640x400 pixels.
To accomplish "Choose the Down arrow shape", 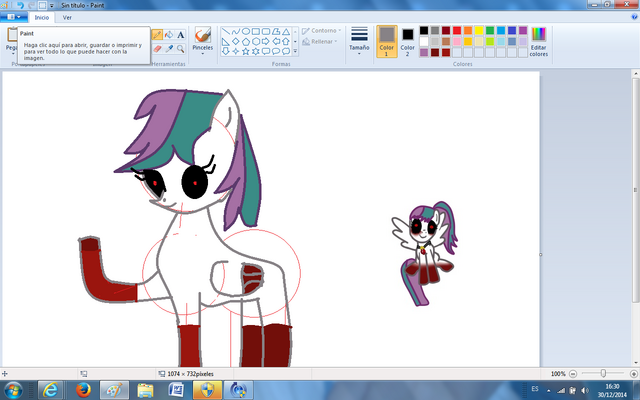I will [x=226, y=51].
